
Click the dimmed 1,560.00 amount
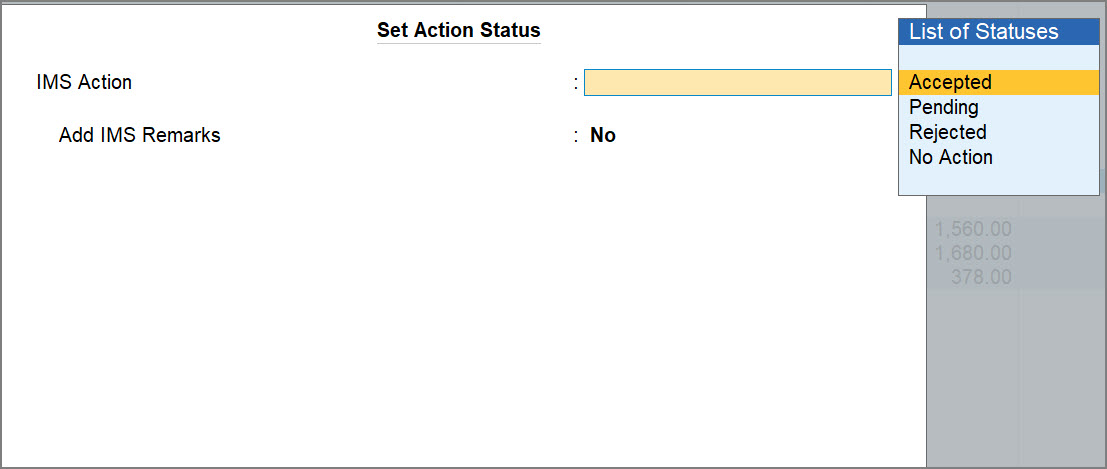[x=972, y=230]
